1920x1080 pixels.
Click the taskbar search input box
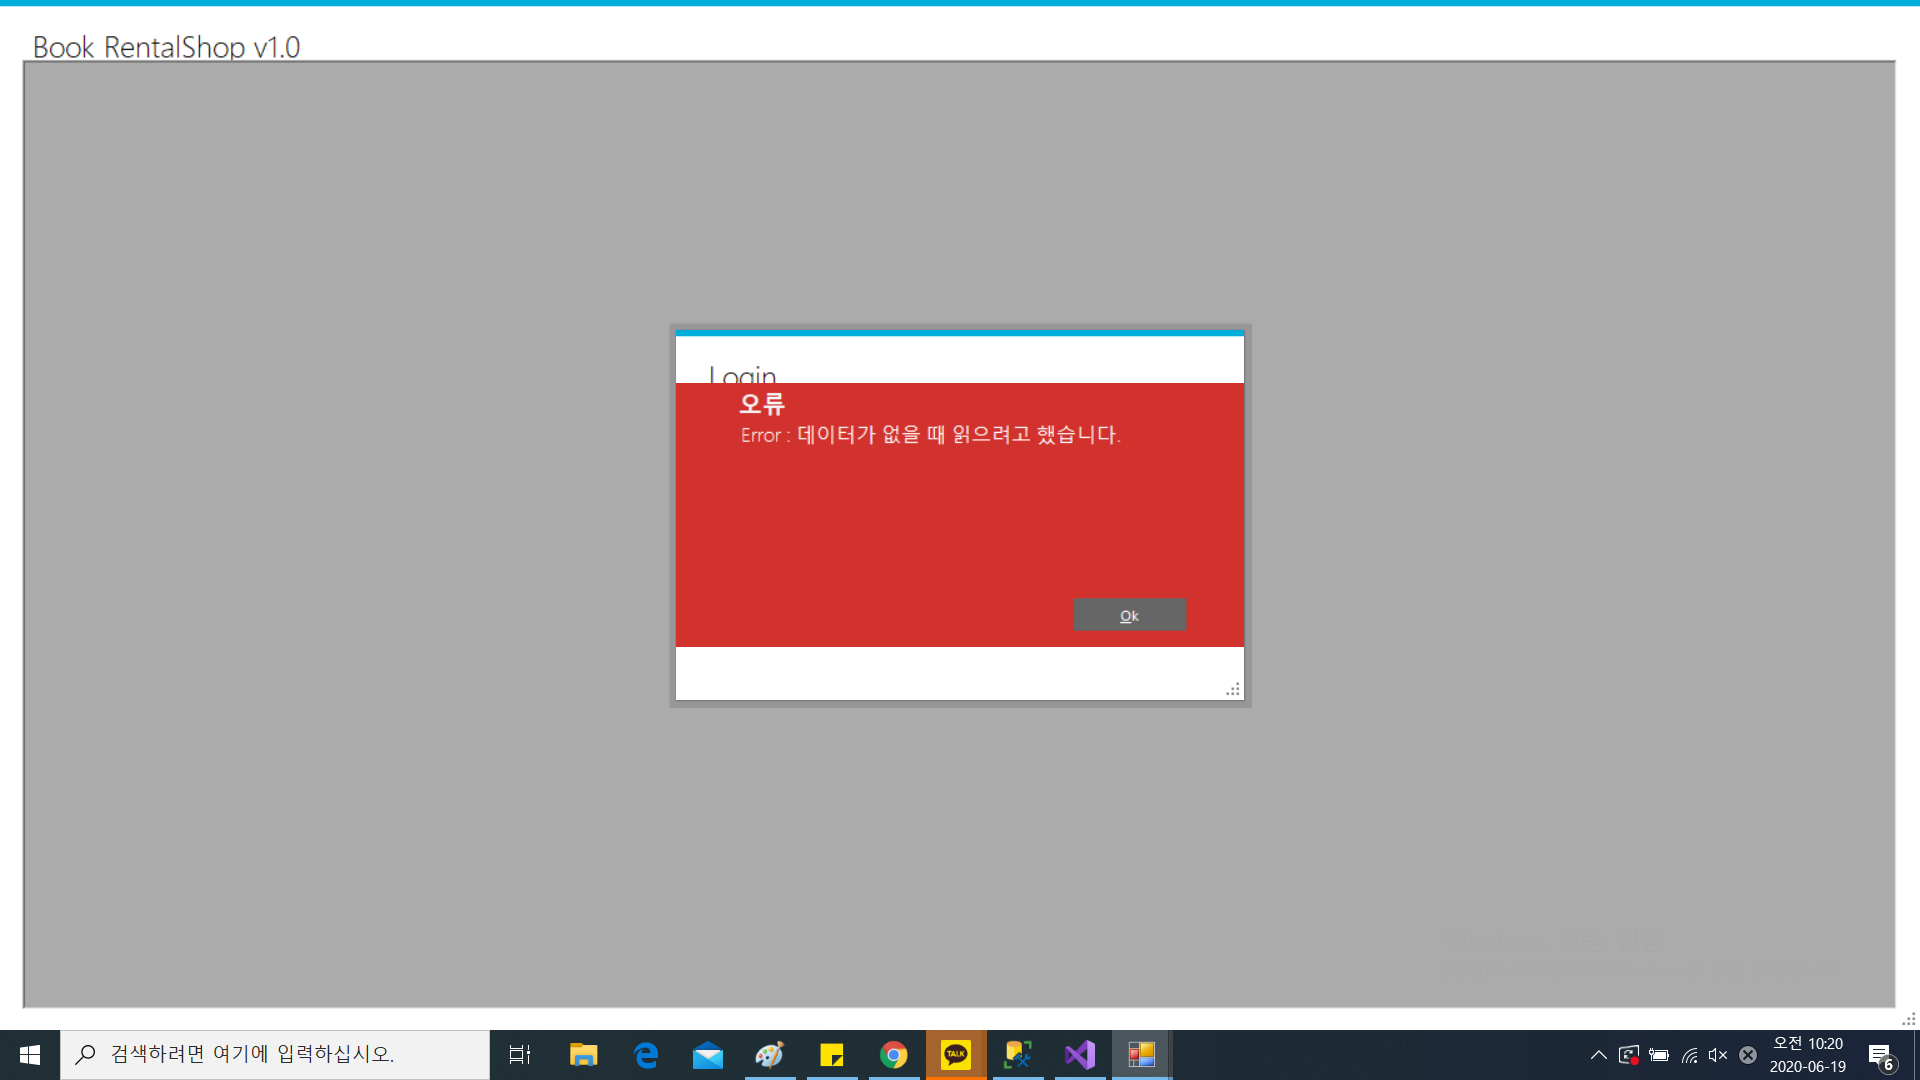[x=275, y=1055]
